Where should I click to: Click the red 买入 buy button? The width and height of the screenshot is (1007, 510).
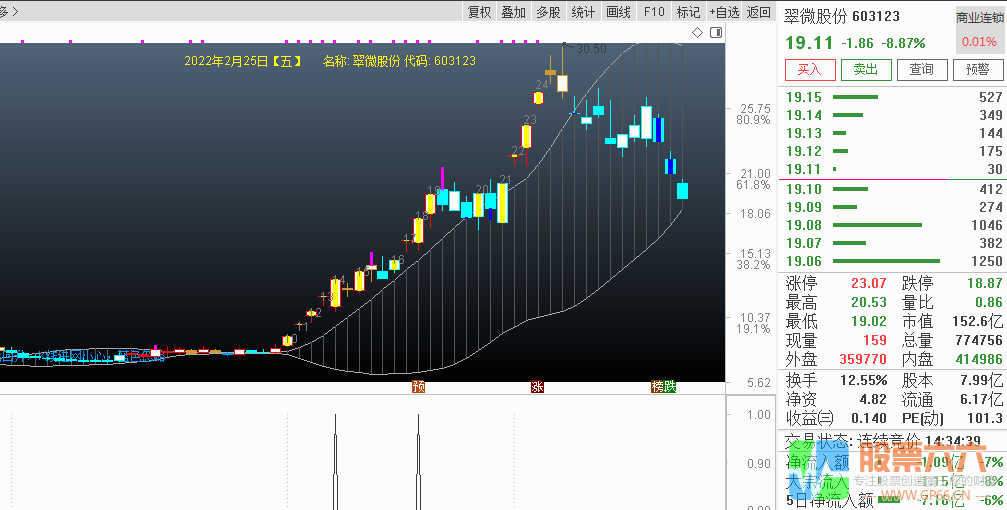(810, 69)
